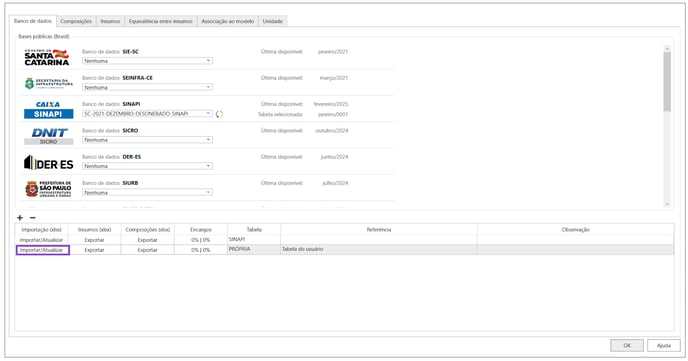
Task: Click the Referência column header
Action: pyautogui.click(x=379, y=229)
